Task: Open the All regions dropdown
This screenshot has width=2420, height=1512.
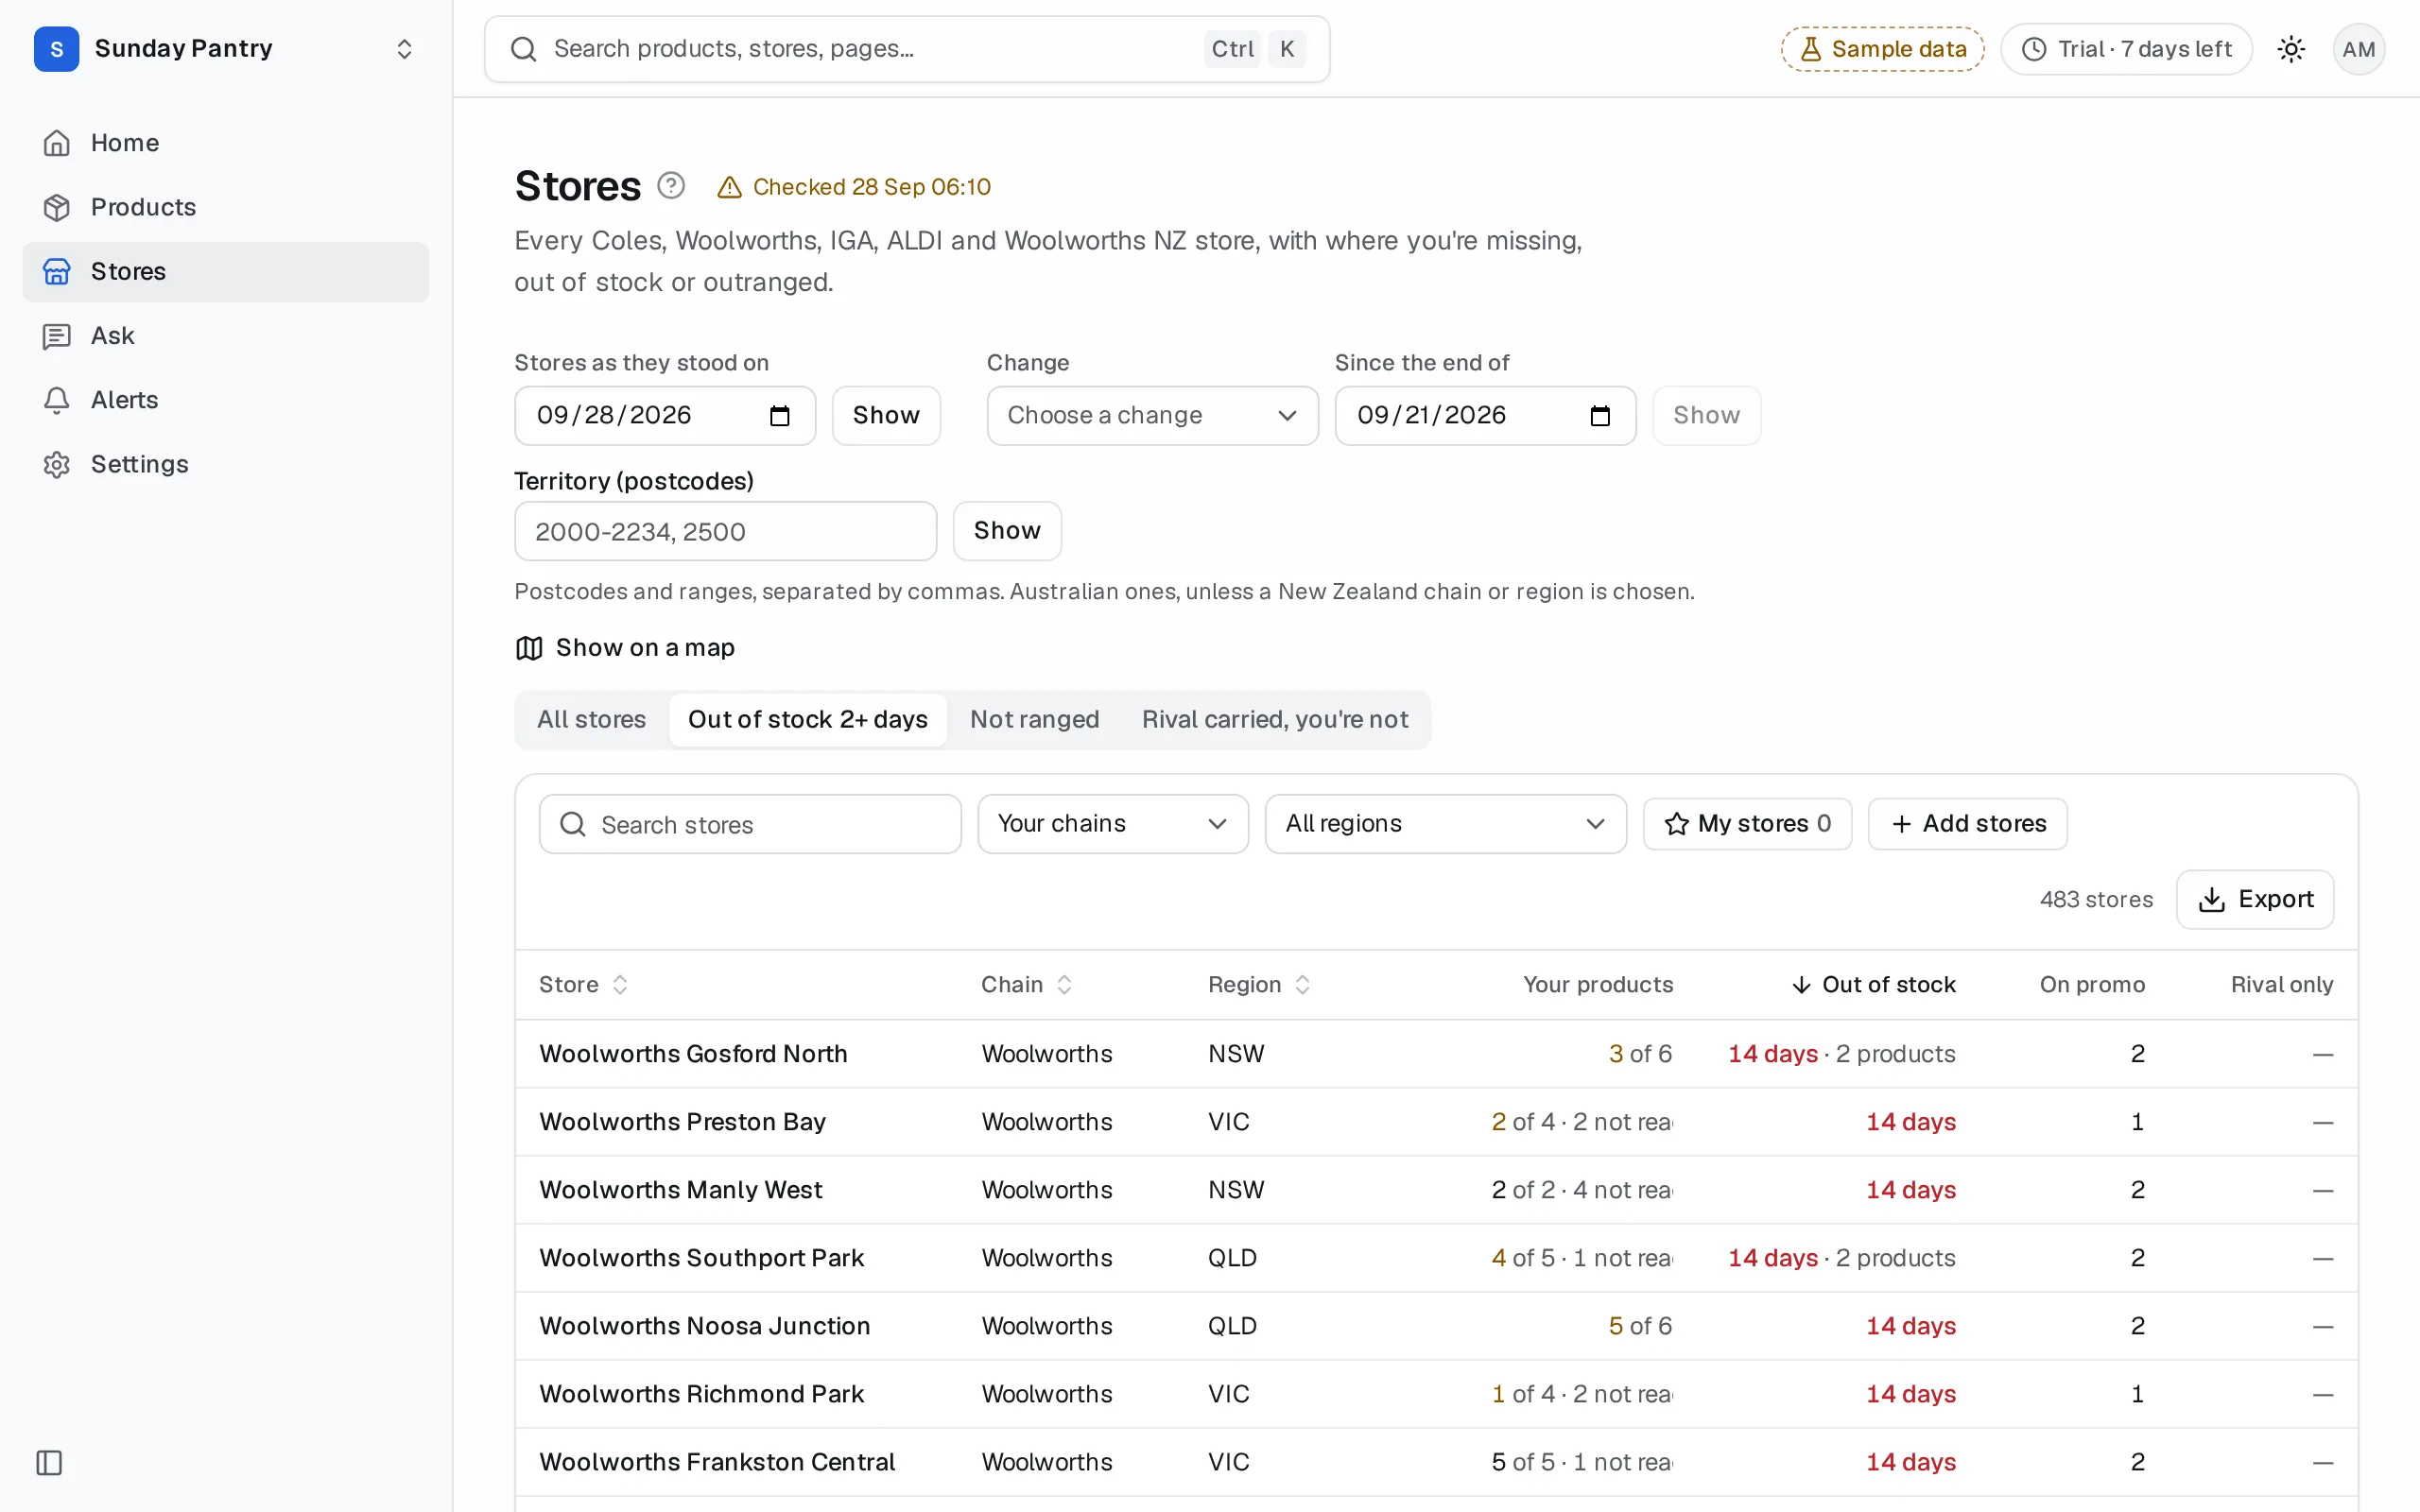Action: [1445, 824]
